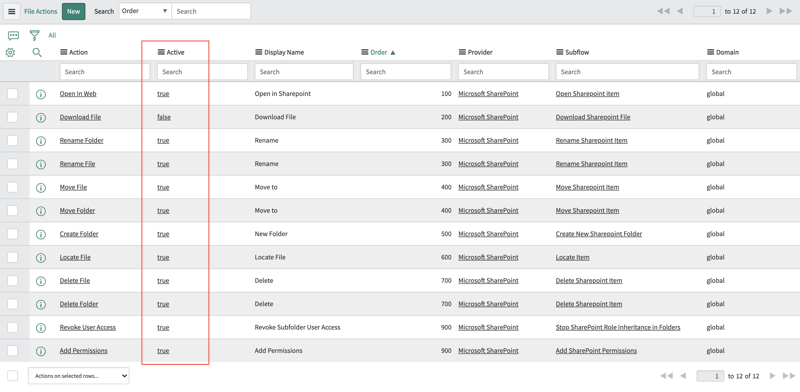Screen dimensions: 800x392
Task: Preview the Move Folder record info icon
Action: [41, 211]
